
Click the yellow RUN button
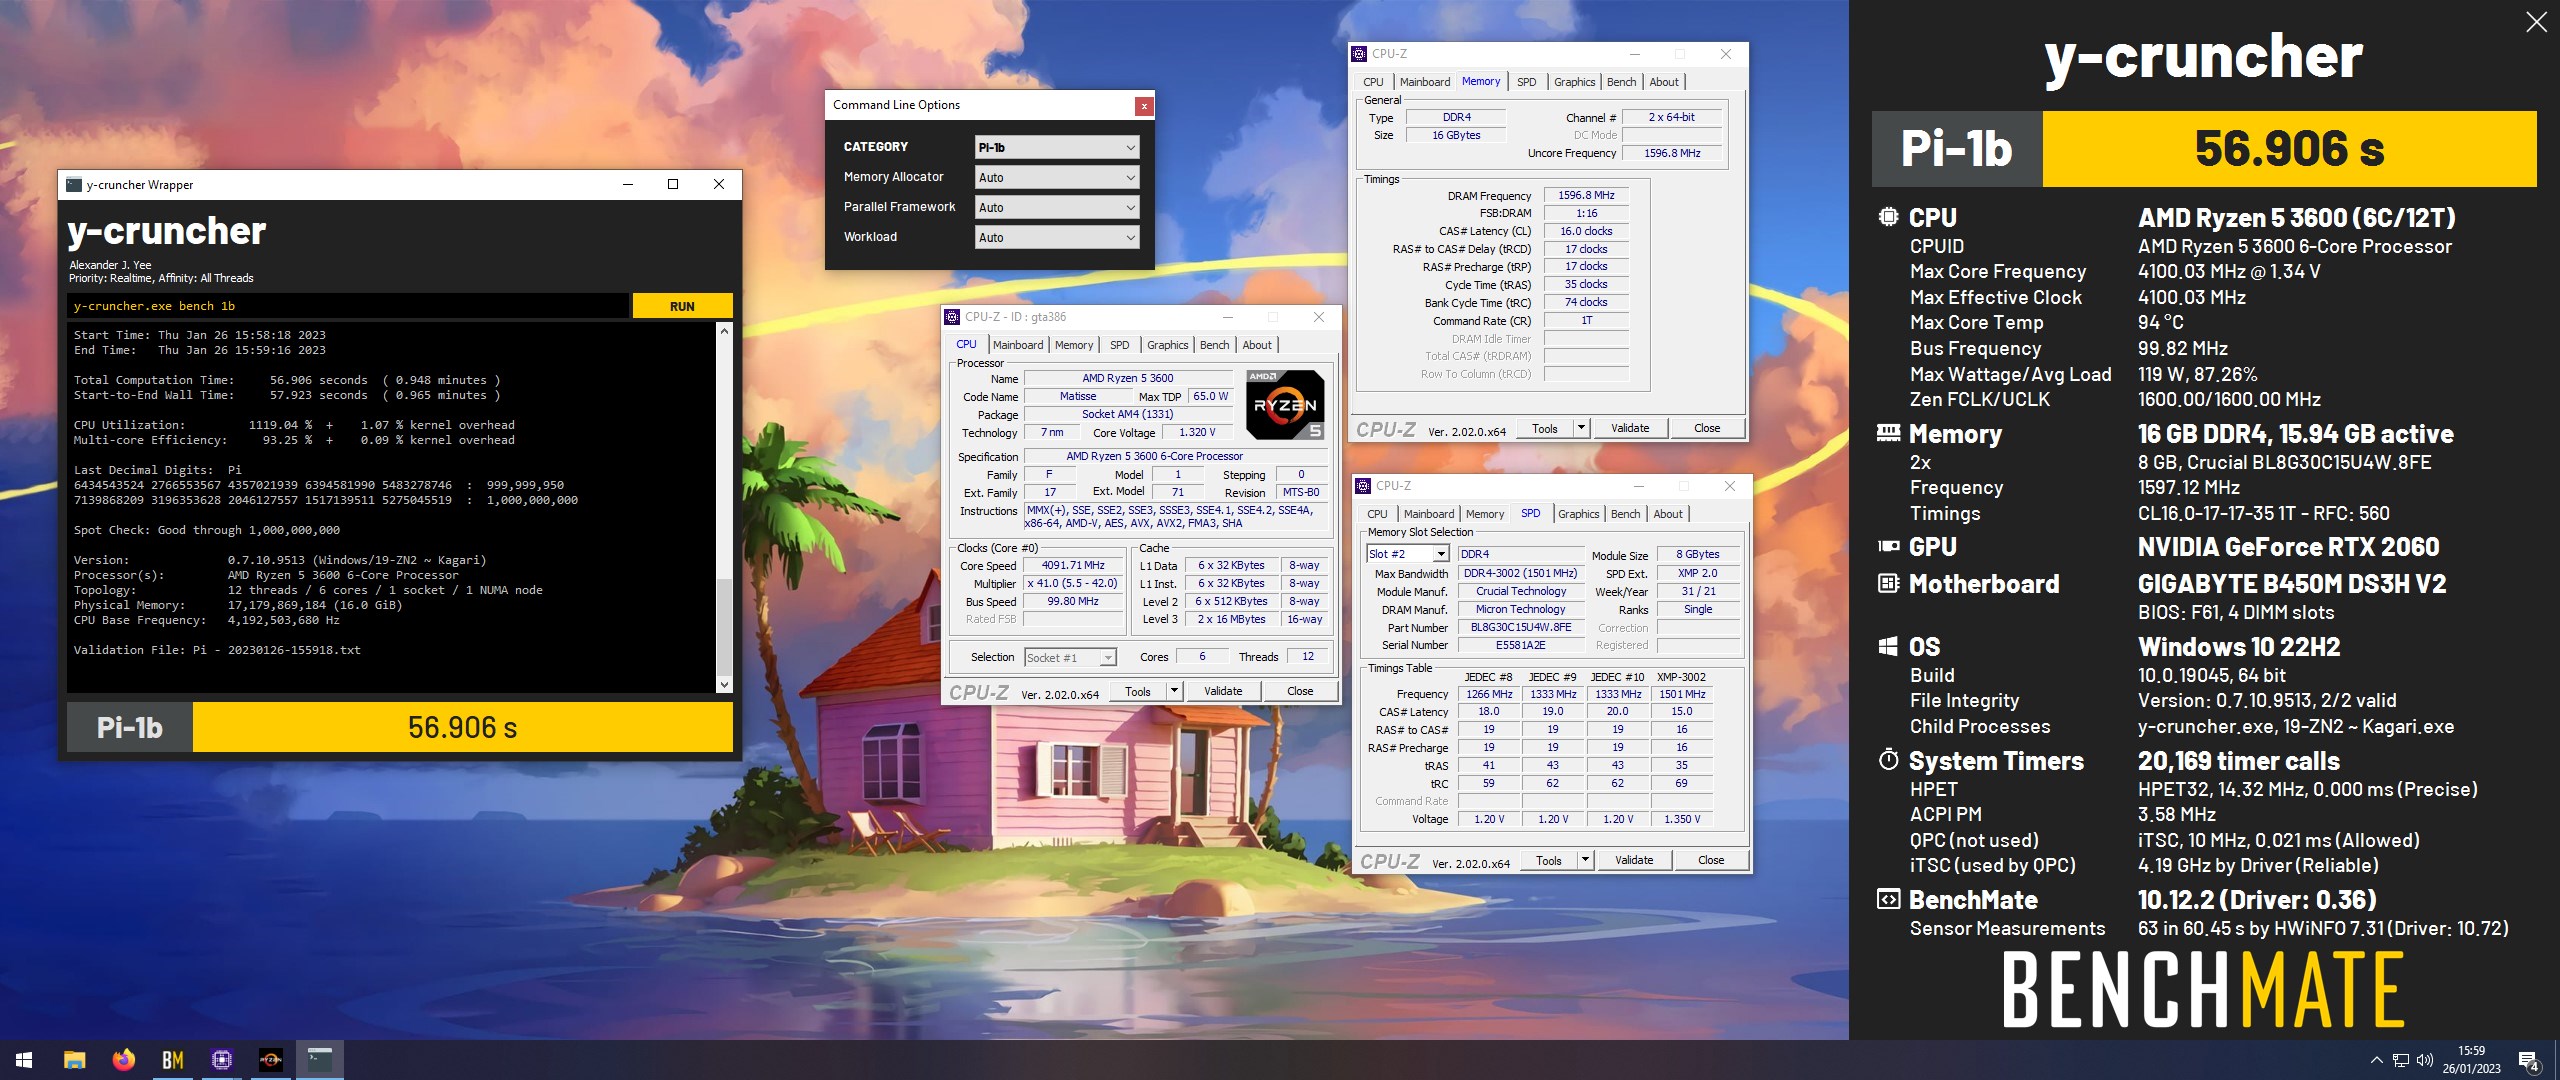coord(682,306)
